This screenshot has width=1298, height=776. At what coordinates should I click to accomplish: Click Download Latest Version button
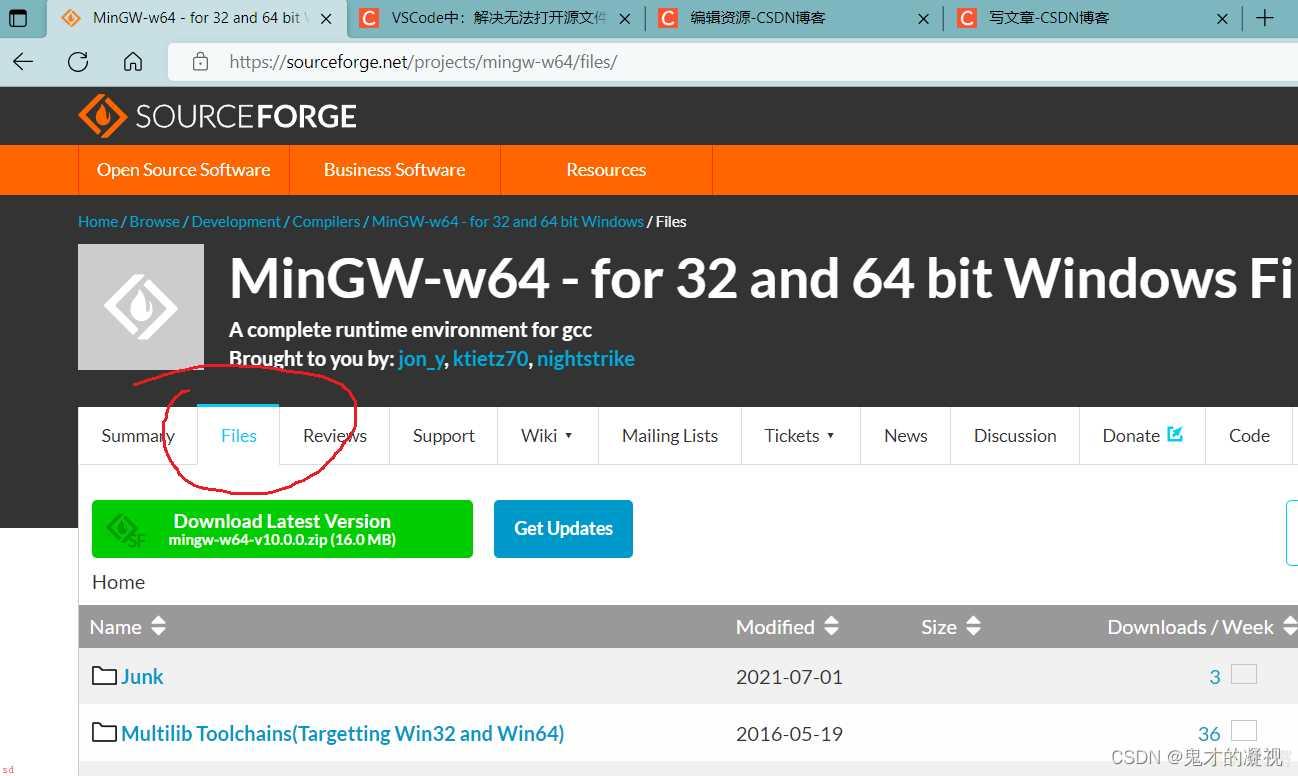click(282, 529)
